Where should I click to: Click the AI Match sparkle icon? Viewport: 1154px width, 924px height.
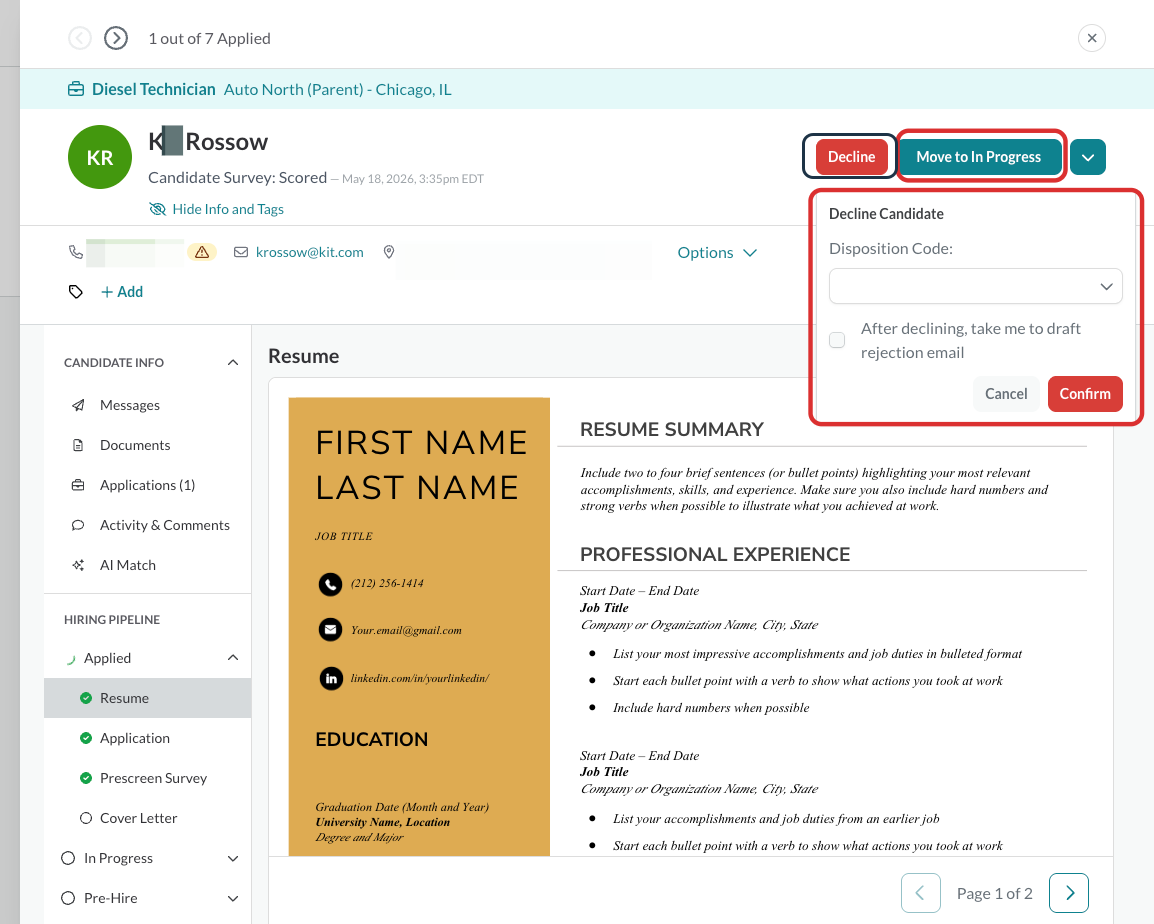(78, 565)
